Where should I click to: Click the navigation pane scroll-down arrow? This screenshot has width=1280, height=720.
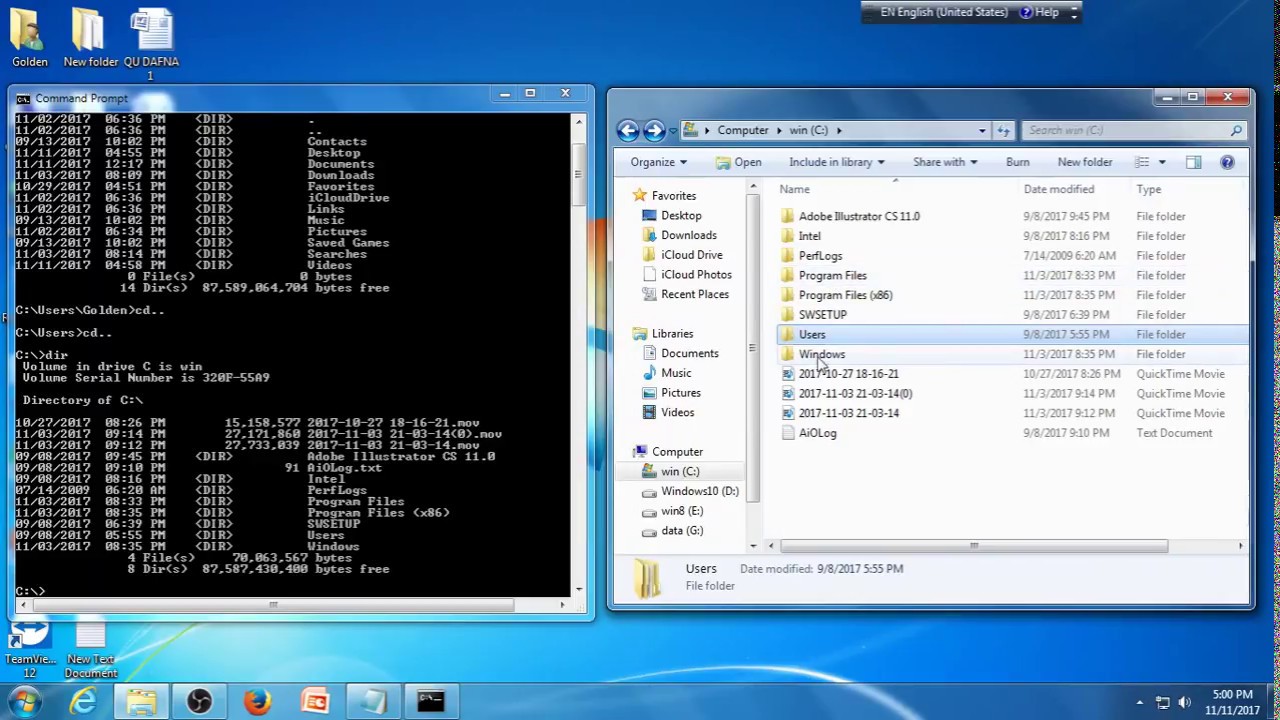(x=753, y=546)
